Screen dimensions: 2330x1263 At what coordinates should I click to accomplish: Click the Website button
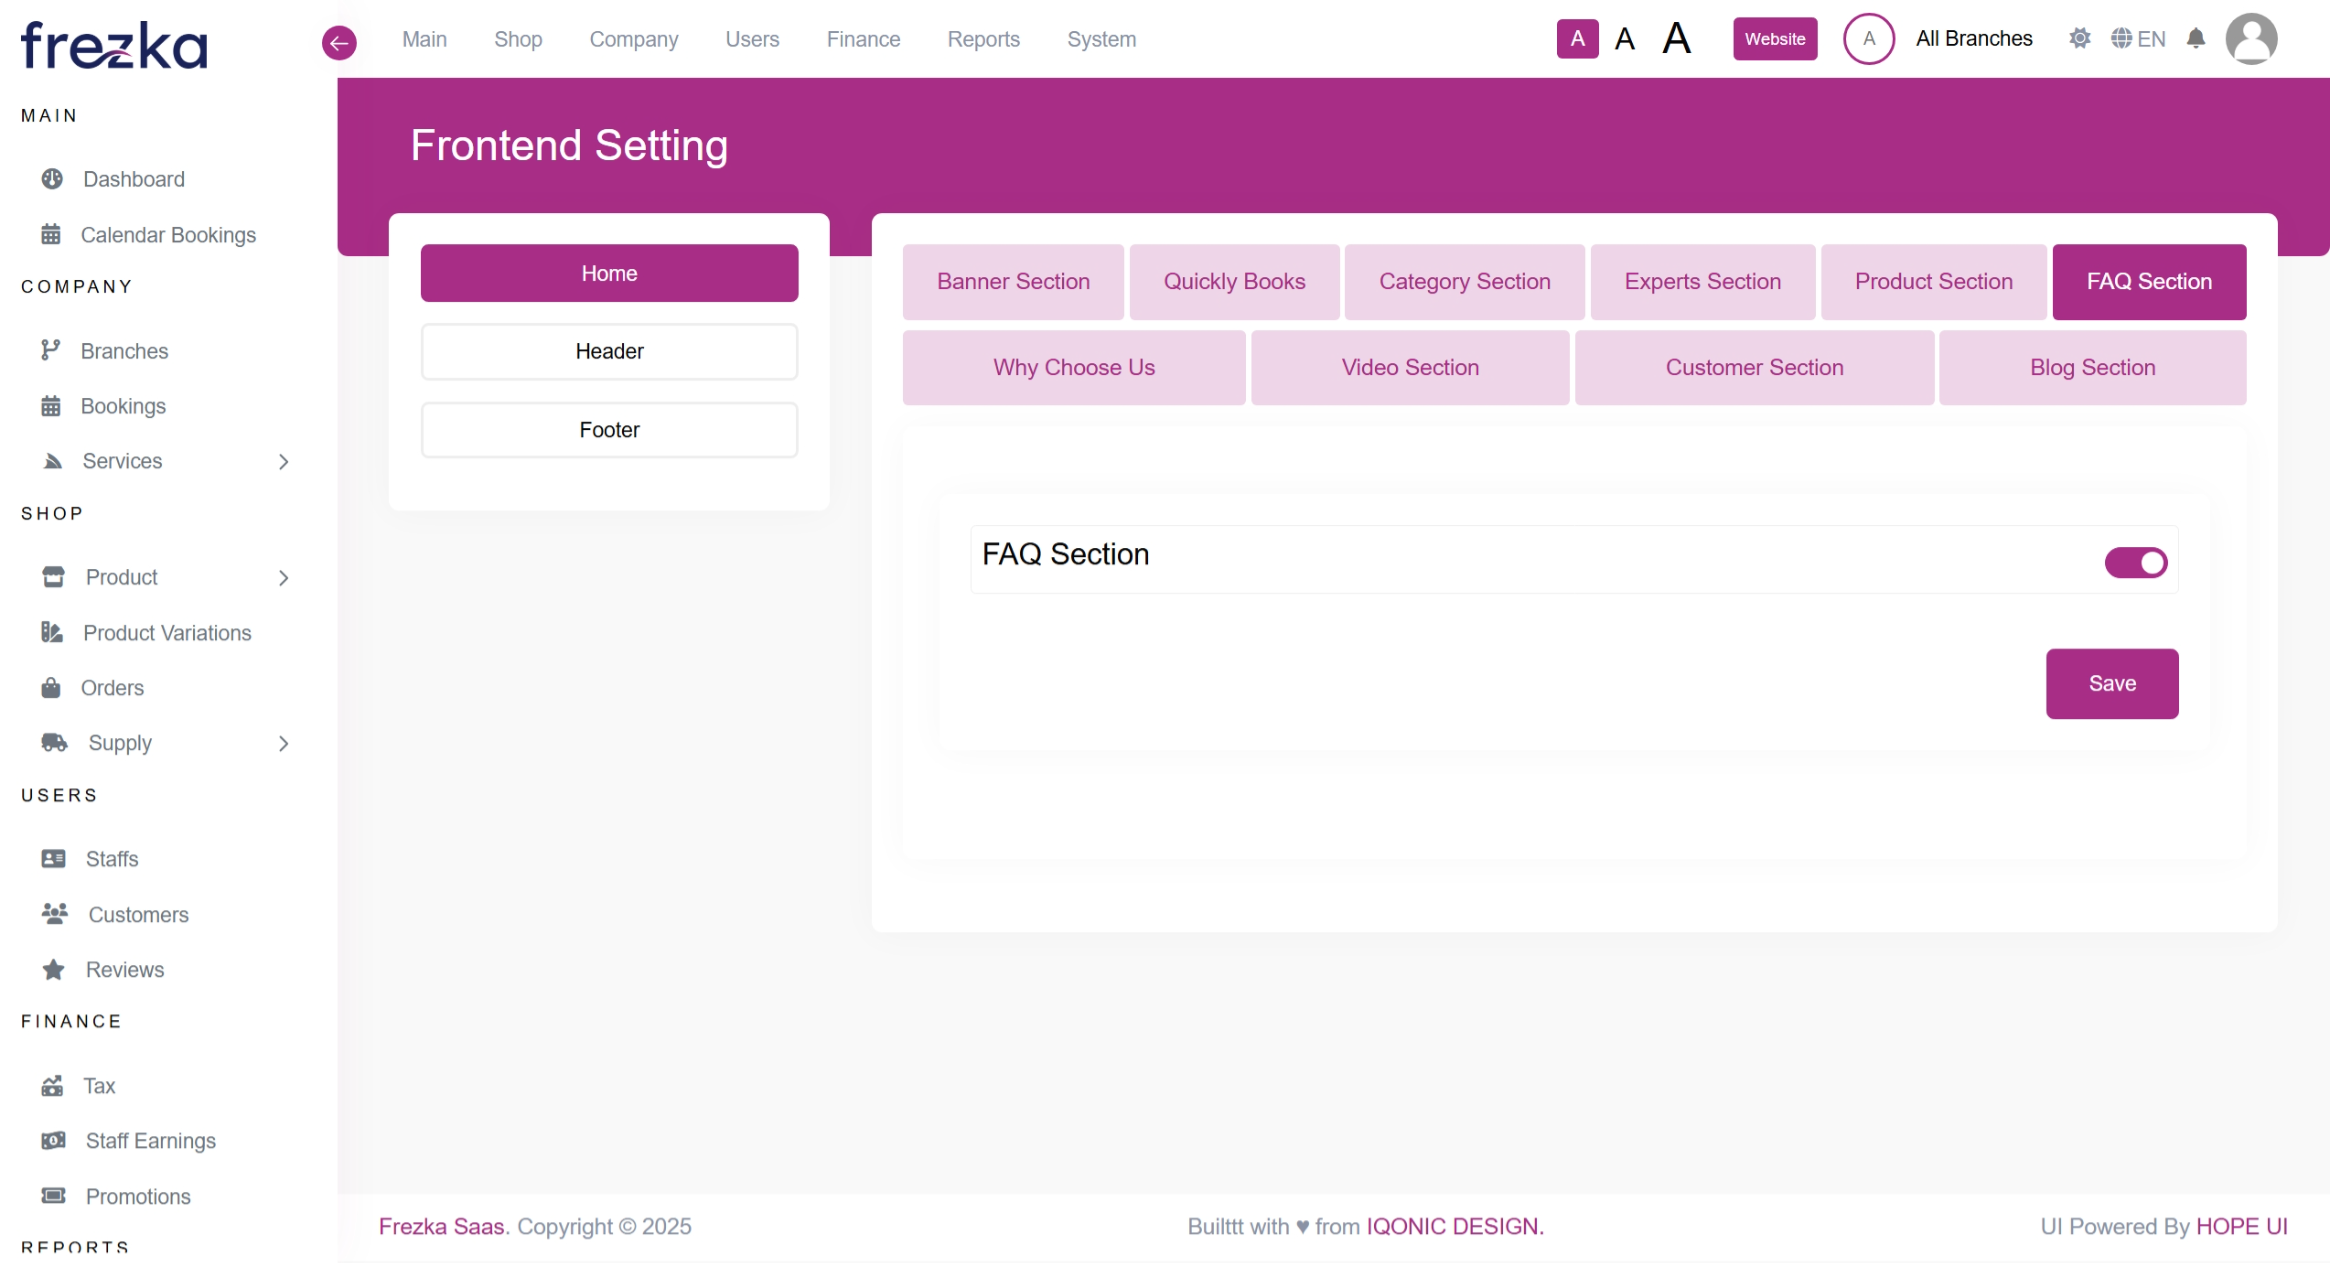tap(1774, 39)
